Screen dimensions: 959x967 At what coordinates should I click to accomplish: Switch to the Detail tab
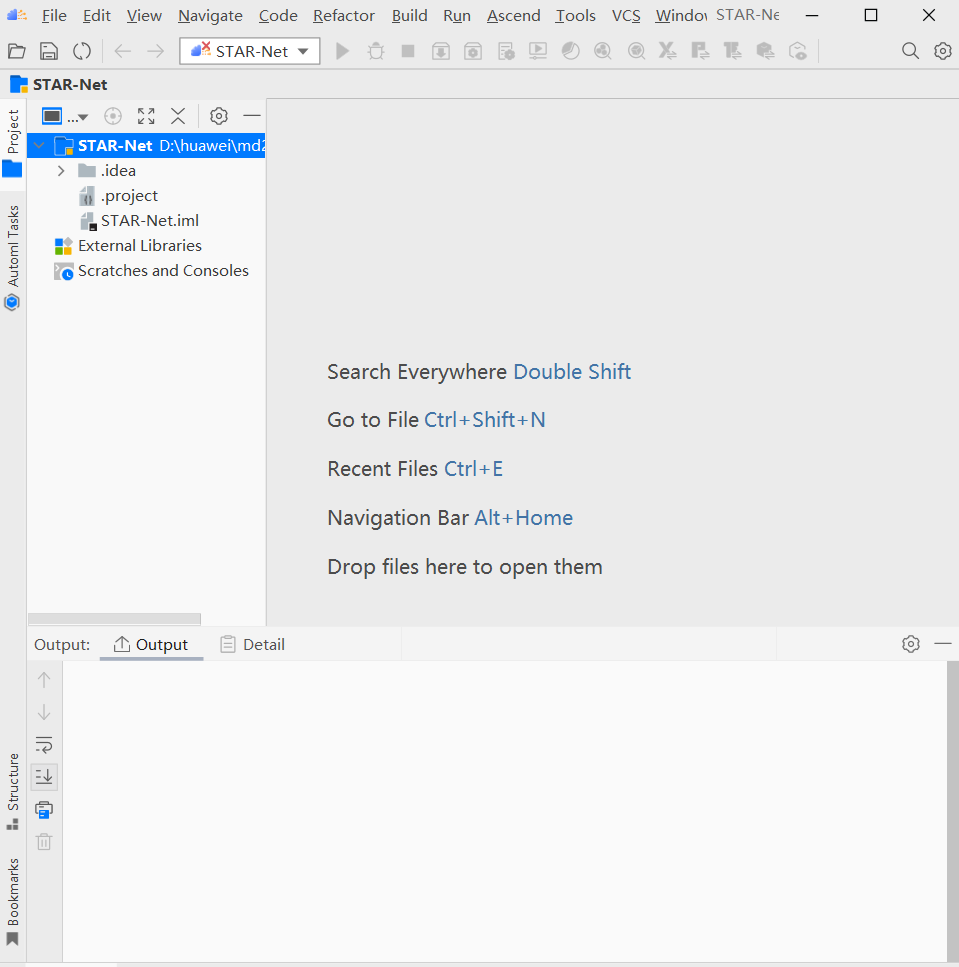(253, 645)
